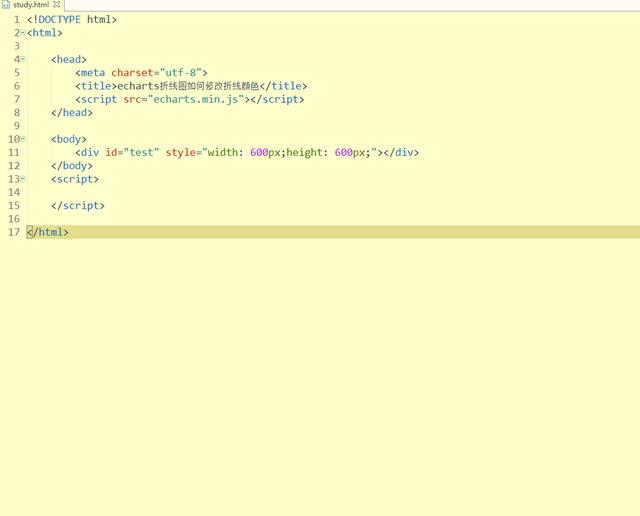Screen dimensions: 640x516
Task: Click the opening script tag on line 13
Action: tap(75, 179)
